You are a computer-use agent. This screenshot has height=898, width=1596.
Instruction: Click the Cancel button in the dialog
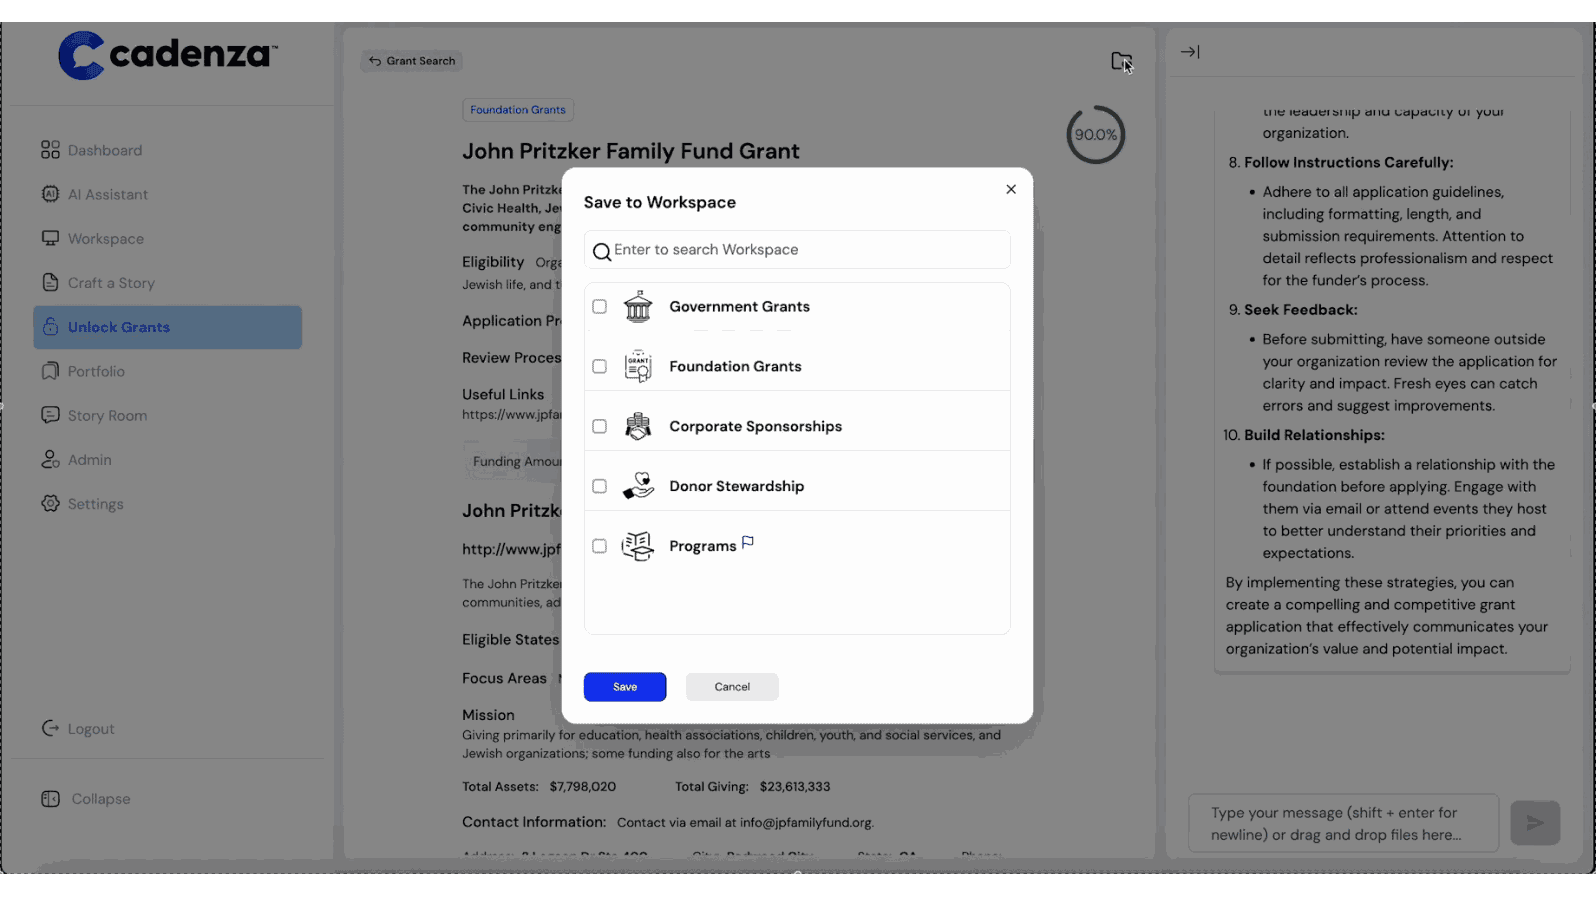coord(732,687)
